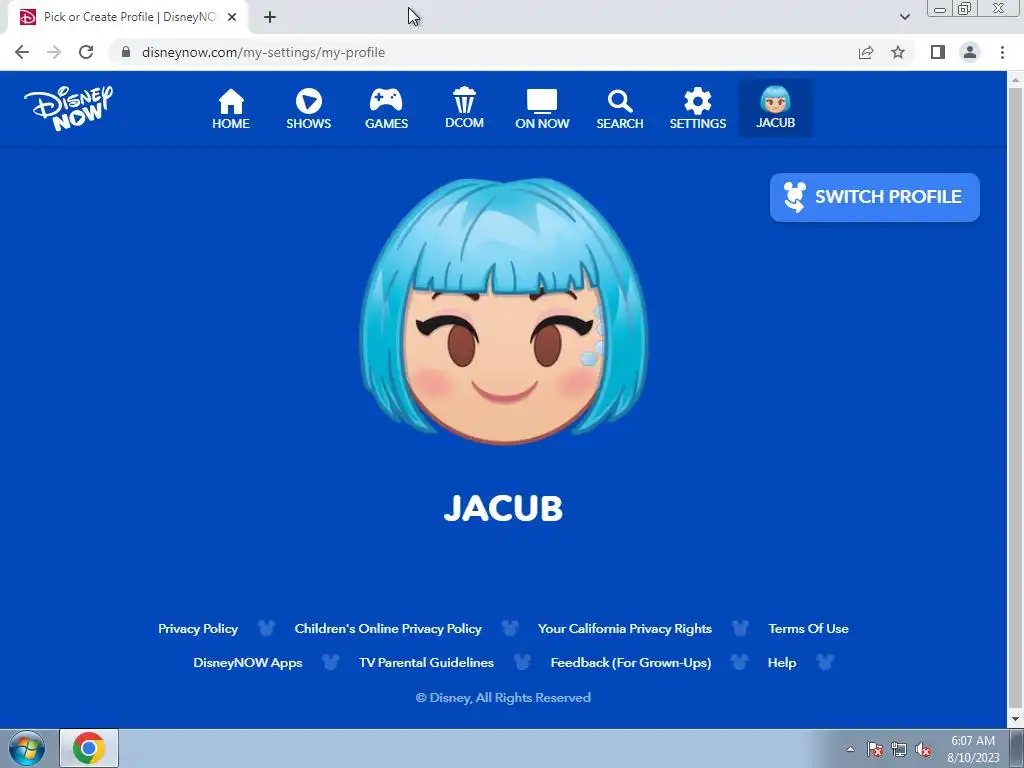Open Your California Privacy Rights link

pyautogui.click(x=624, y=628)
